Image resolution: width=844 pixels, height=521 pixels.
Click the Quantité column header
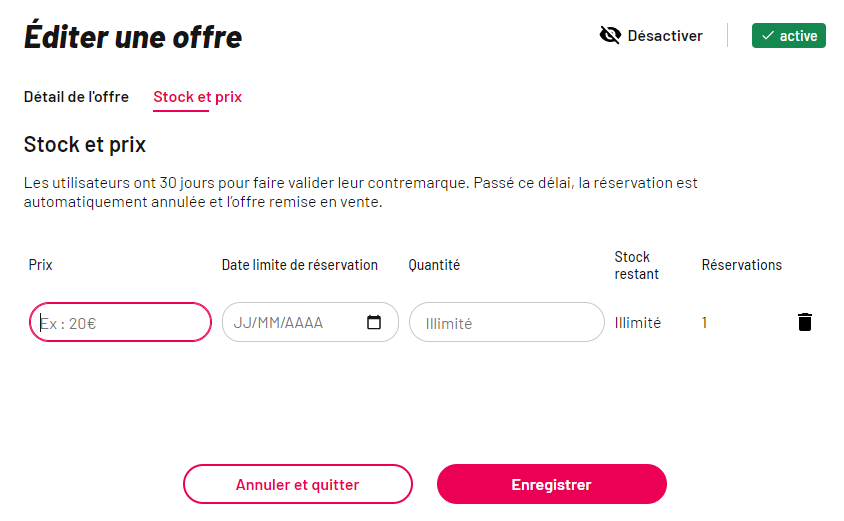coord(434,265)
